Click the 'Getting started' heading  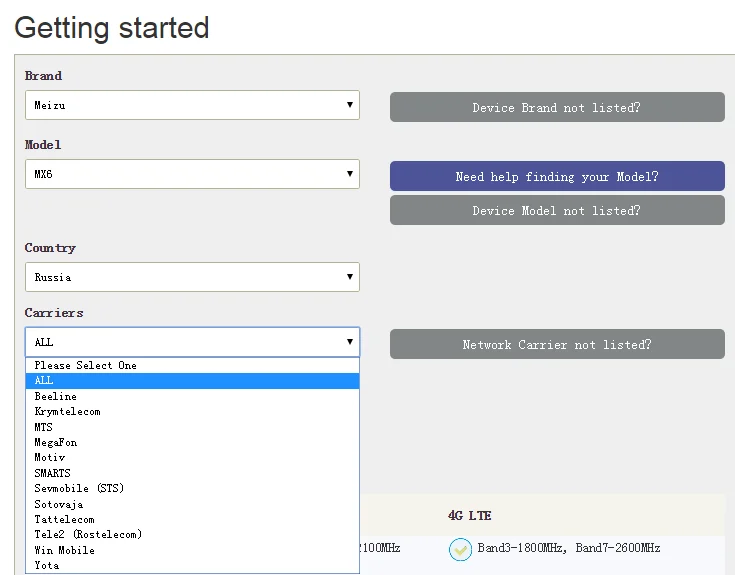pos(112,28)
